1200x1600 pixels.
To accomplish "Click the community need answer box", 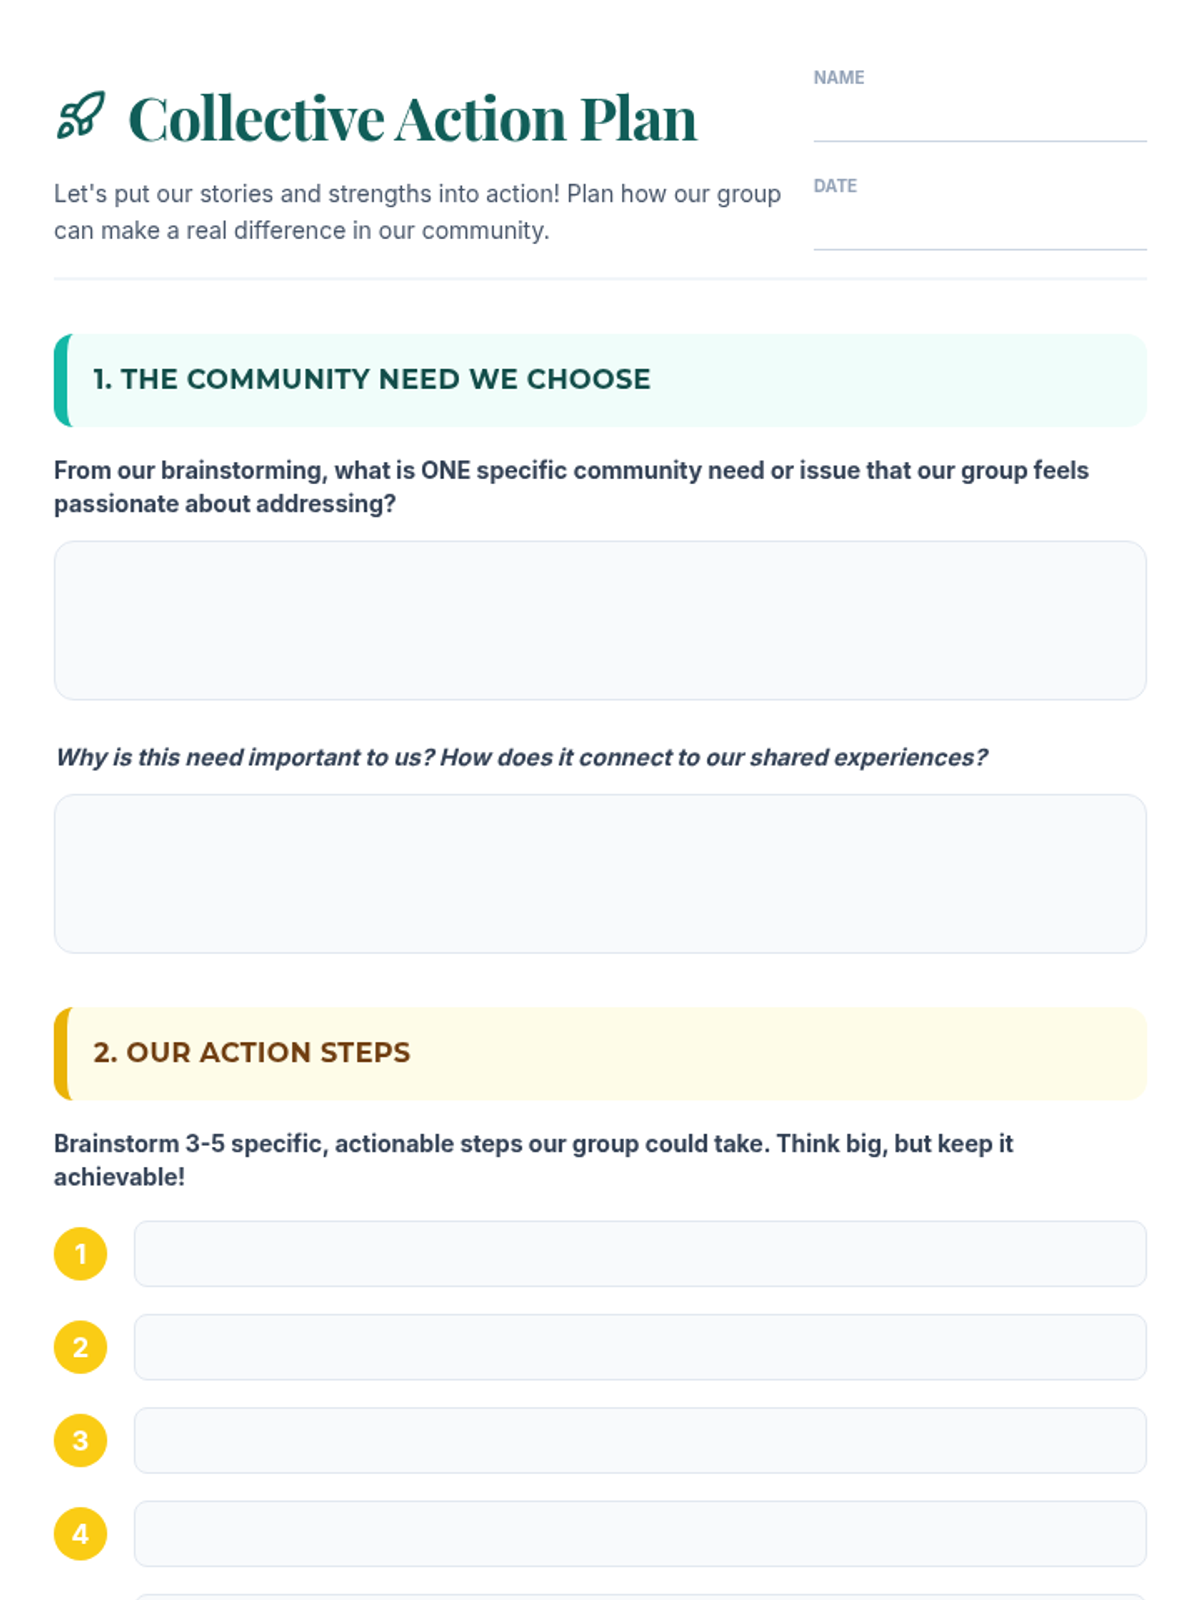I will [600, 620].
